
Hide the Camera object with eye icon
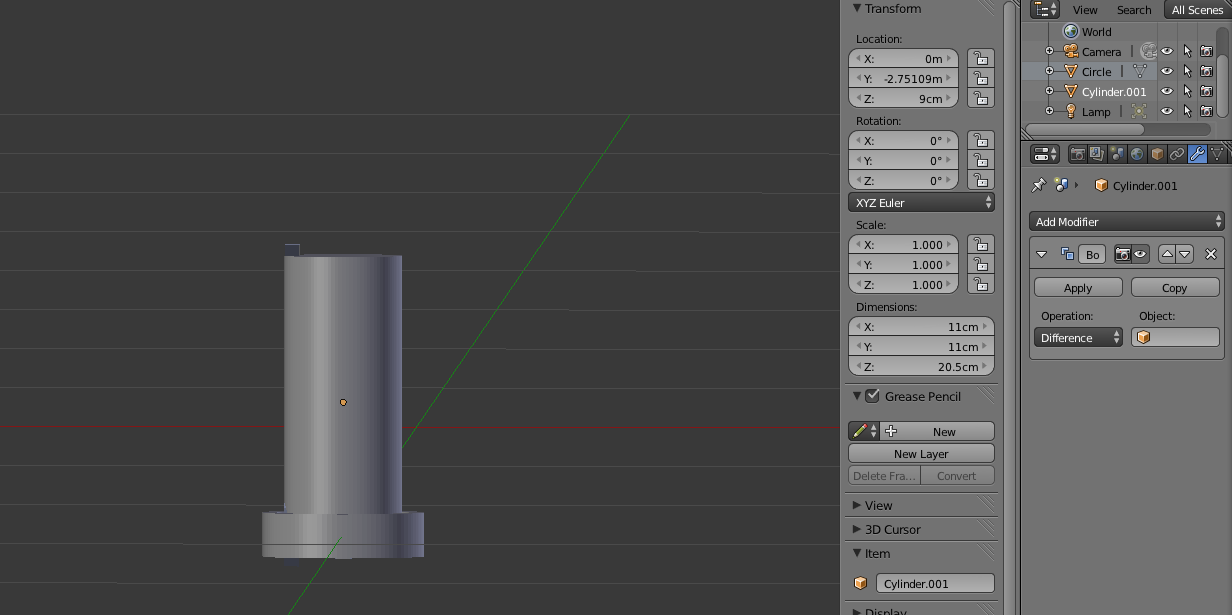[1167, 51]
